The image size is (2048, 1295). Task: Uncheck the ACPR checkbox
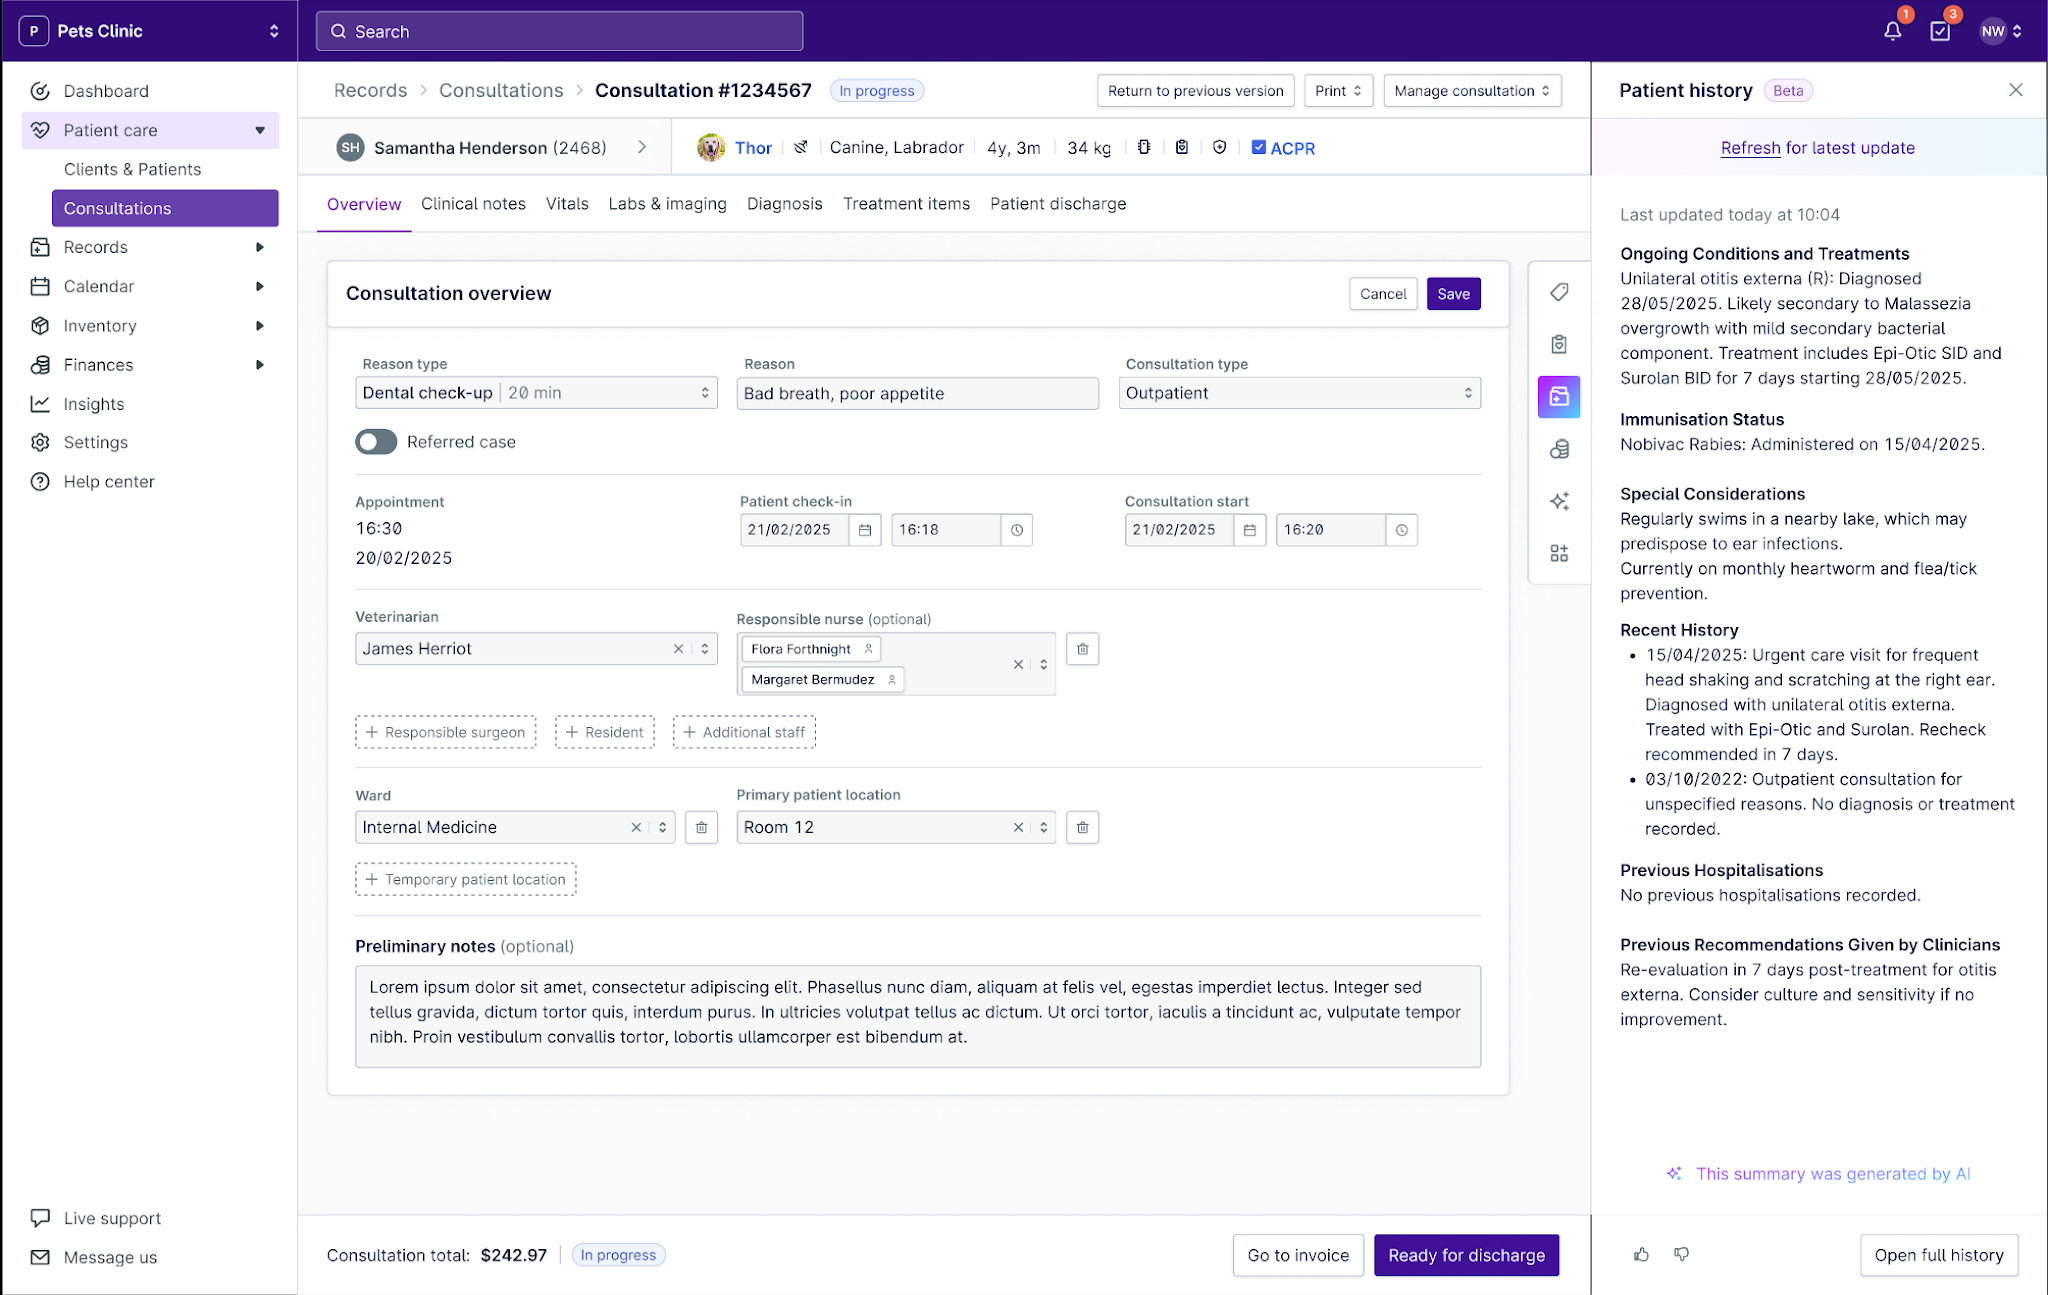point(1259,148)
